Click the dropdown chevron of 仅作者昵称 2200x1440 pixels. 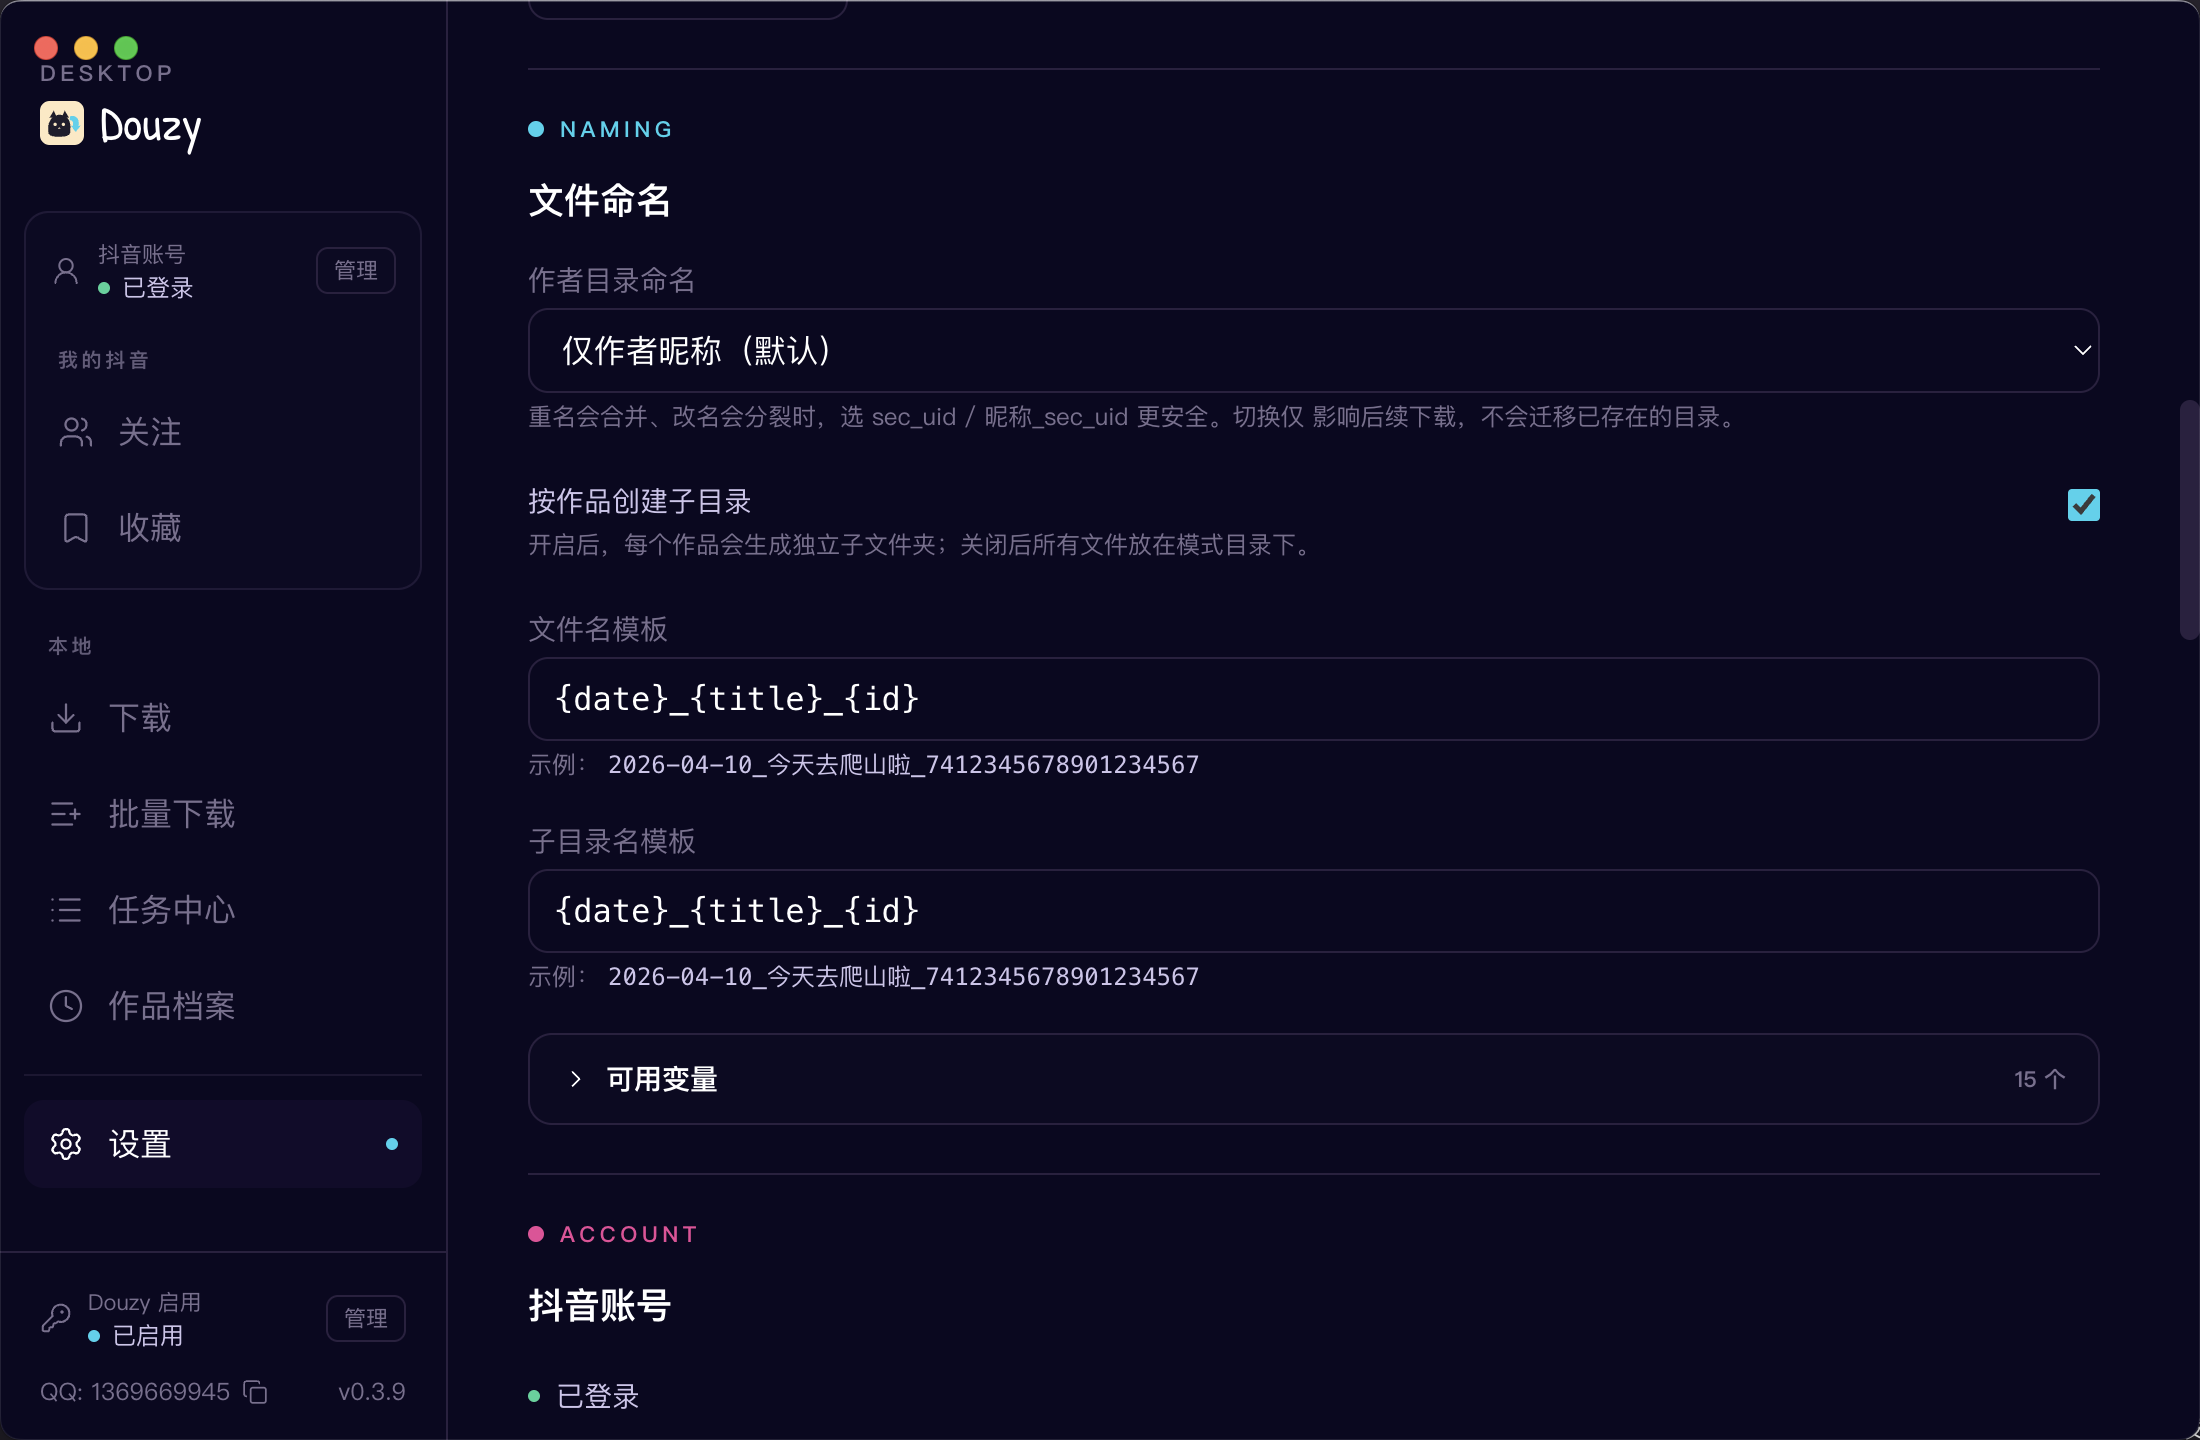point(2082,351)
